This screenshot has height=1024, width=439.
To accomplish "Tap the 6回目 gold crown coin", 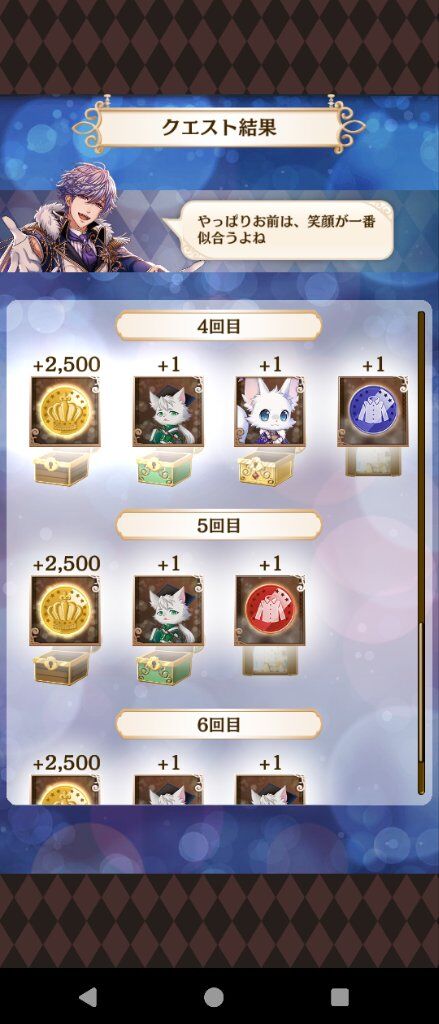I will [65, 790].
